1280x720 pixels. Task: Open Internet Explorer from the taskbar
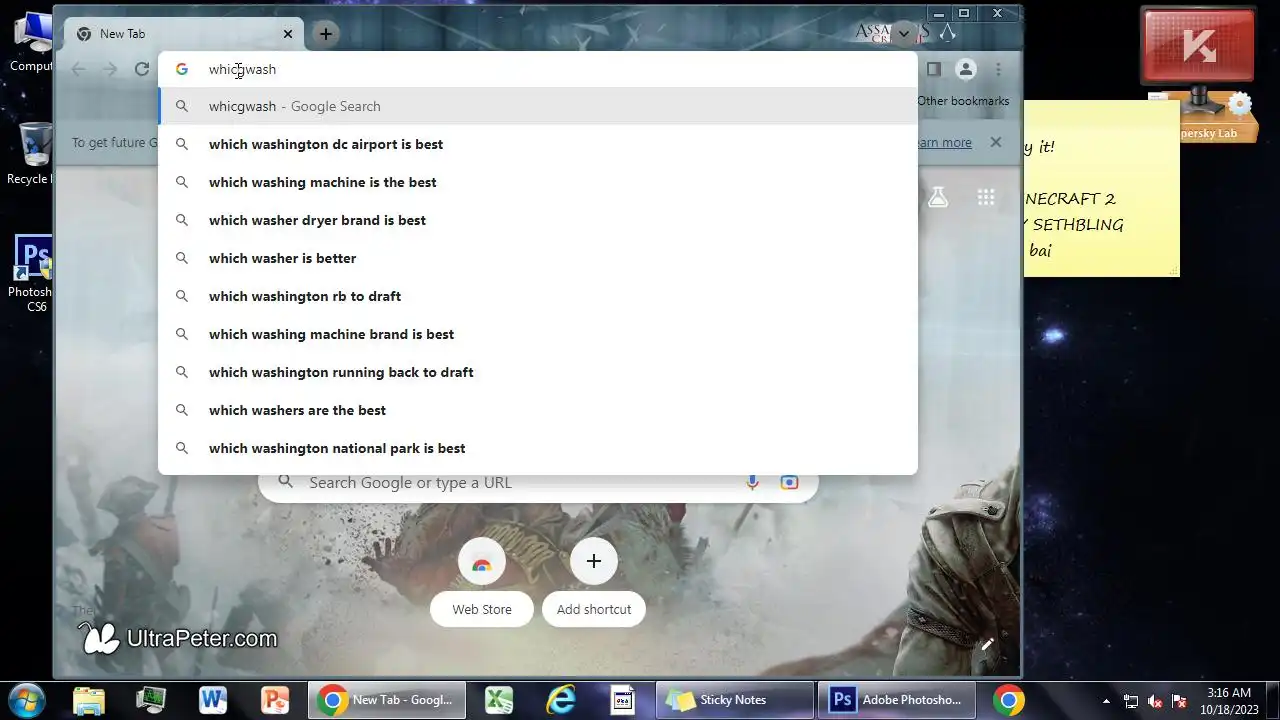(561, 700)
